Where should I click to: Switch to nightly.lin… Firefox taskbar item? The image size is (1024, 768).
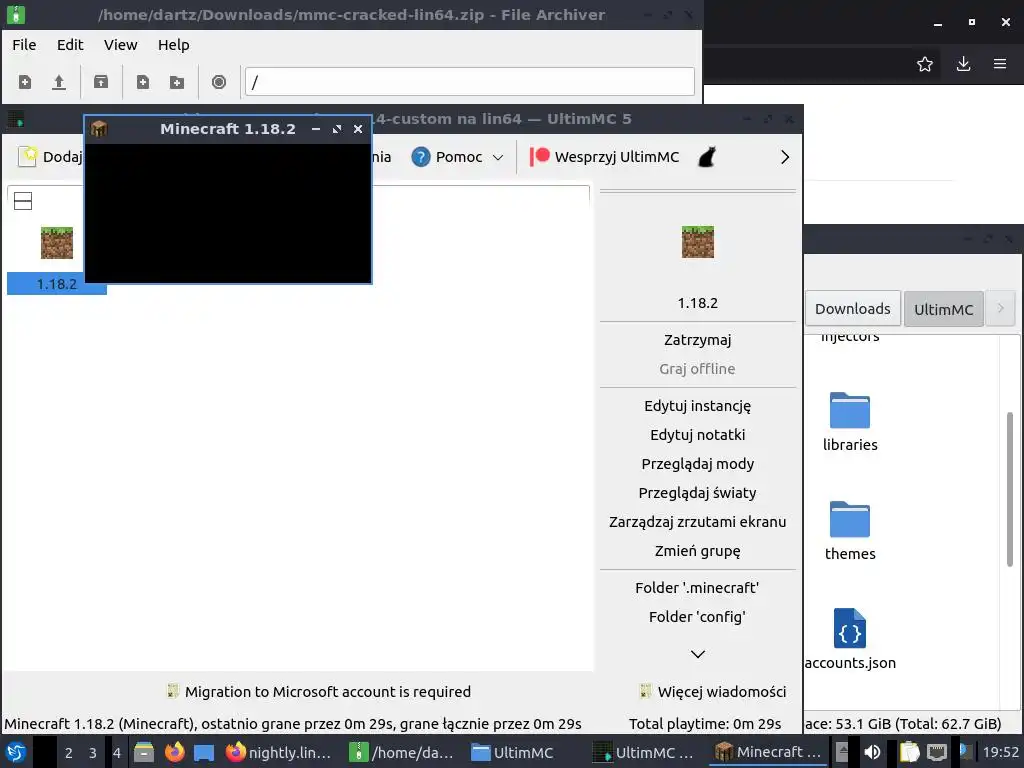coord(278,752)
